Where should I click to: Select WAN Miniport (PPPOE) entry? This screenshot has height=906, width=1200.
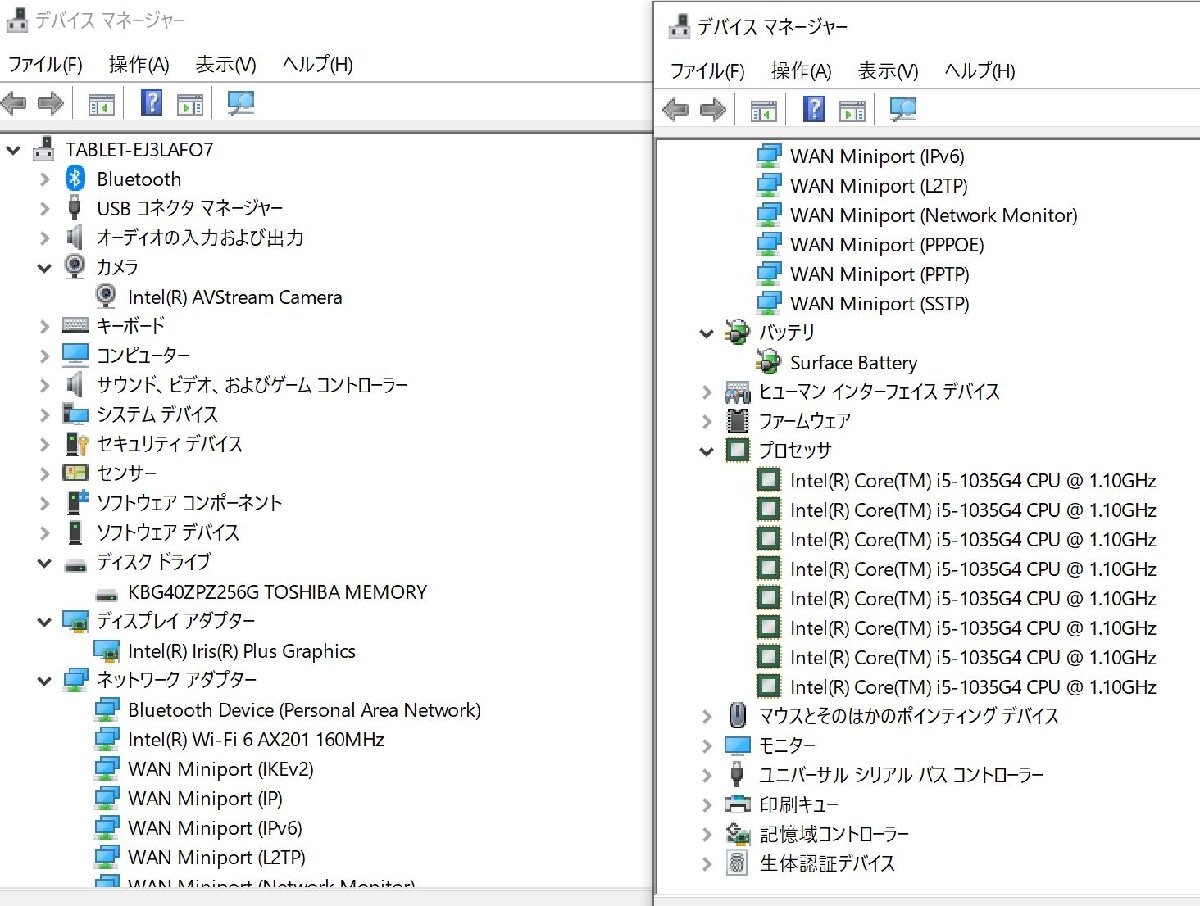887,245
